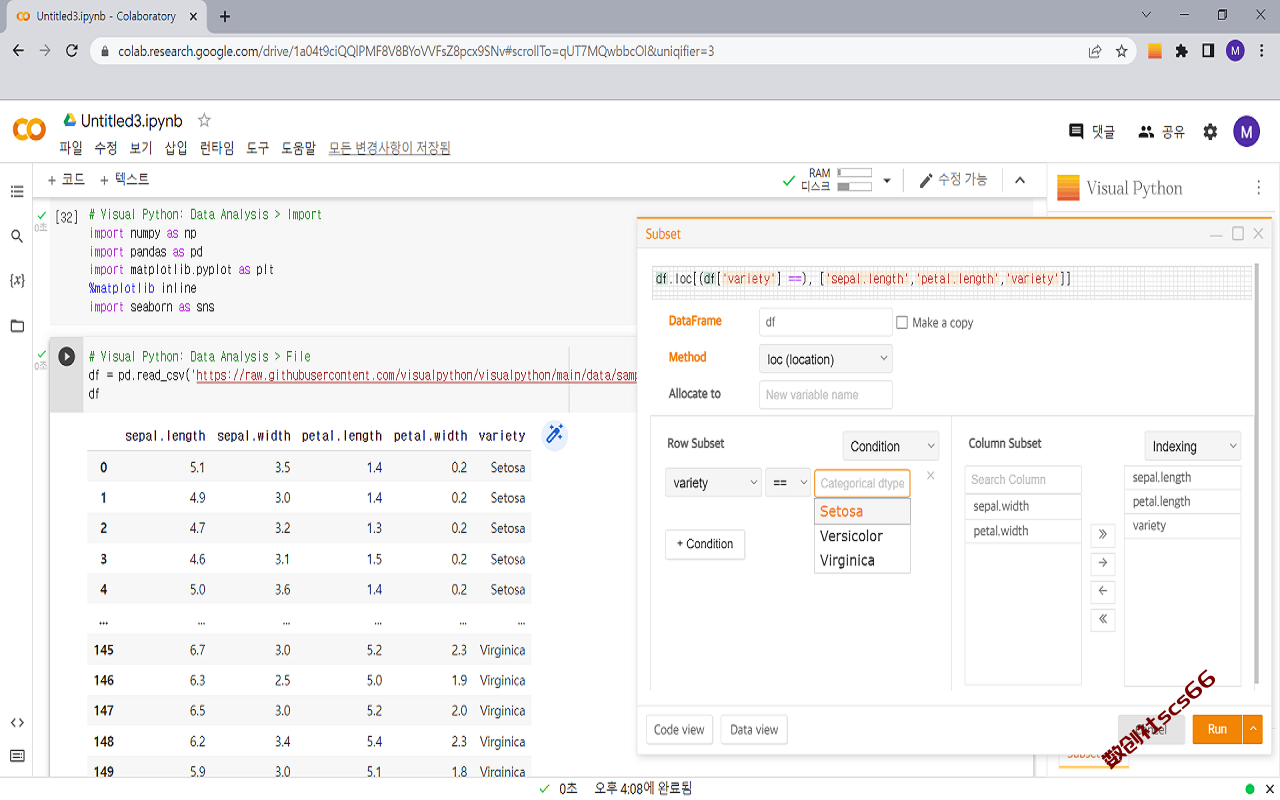Viewport: 1280px width, 800px height.
Task: Maximize the Subset dialog
Action: (1237, 234)
